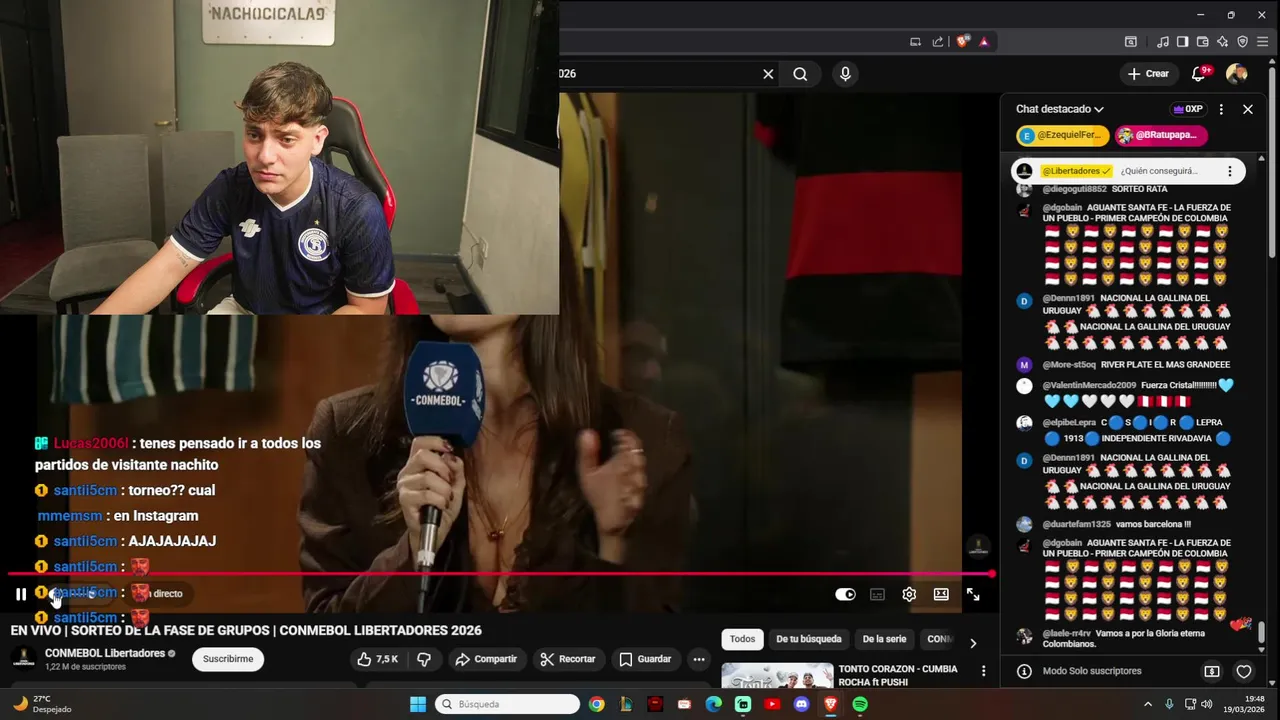Screen dimensions: 1280x720
Task: Expand Chat destacado dropdown
Action: coord(1060,109)
